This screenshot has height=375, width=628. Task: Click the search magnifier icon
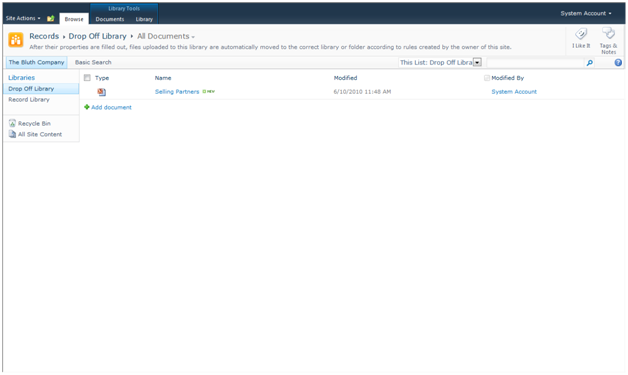coord(590,63)
